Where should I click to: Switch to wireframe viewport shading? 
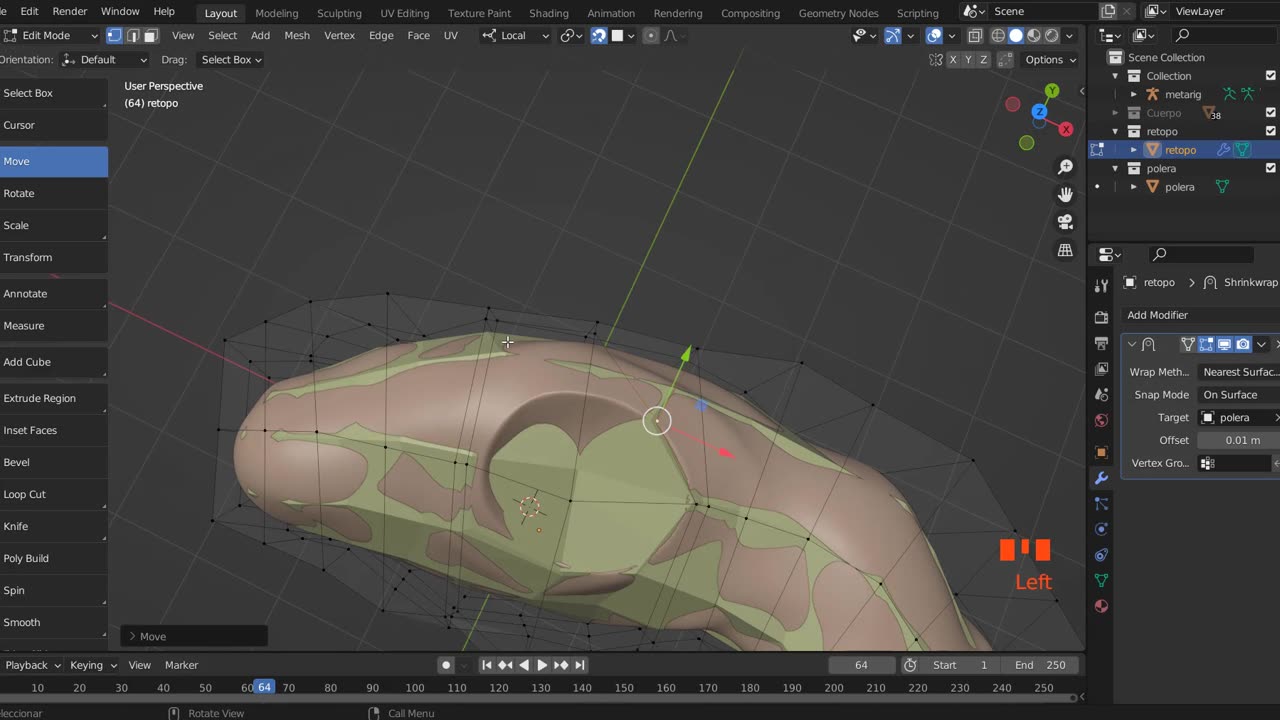997,35
